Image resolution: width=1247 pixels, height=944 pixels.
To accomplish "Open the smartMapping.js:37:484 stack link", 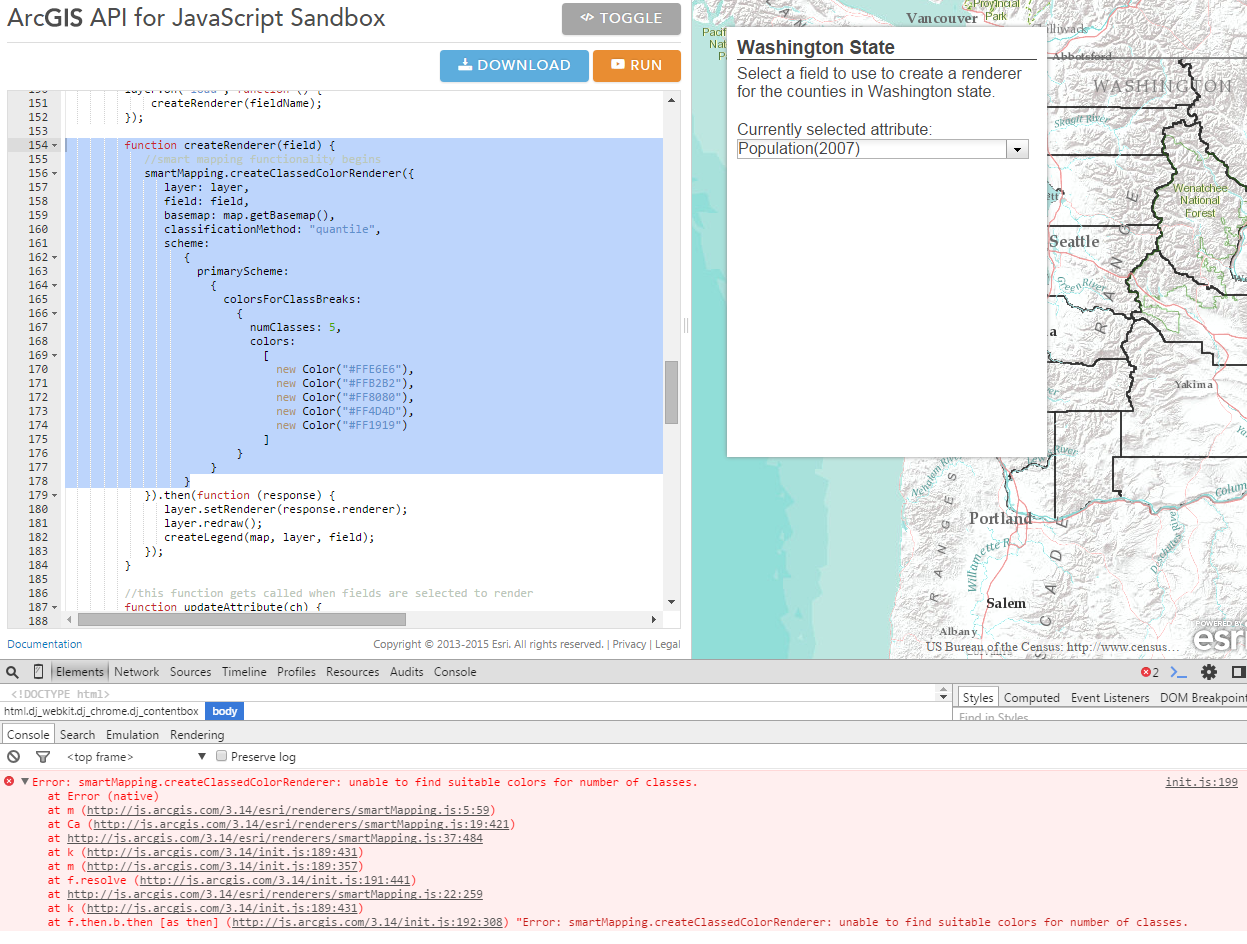I will [275, 838].
